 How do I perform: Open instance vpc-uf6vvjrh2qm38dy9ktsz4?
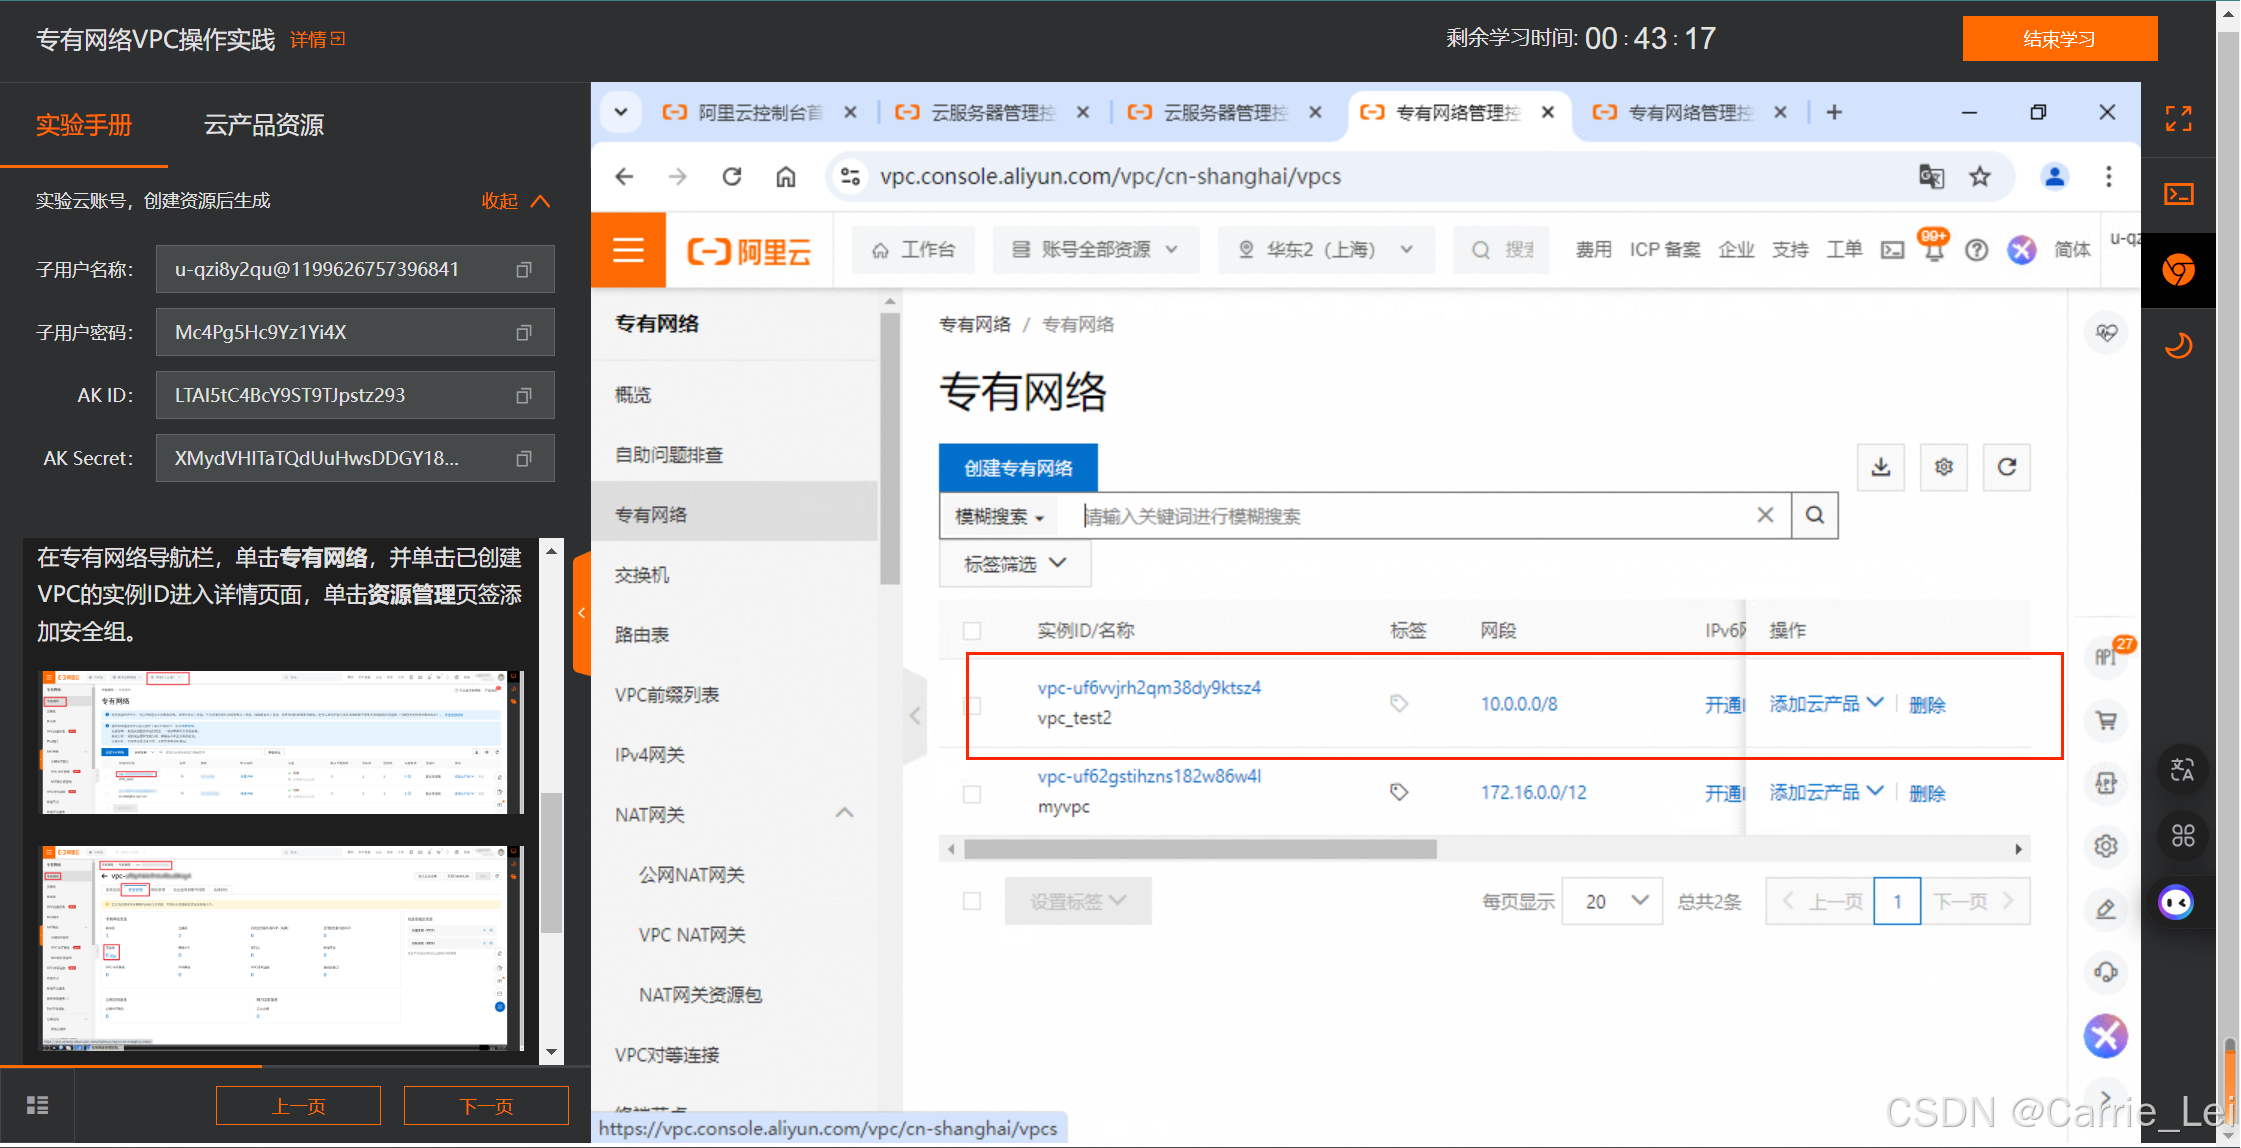tap(1149, 688)
